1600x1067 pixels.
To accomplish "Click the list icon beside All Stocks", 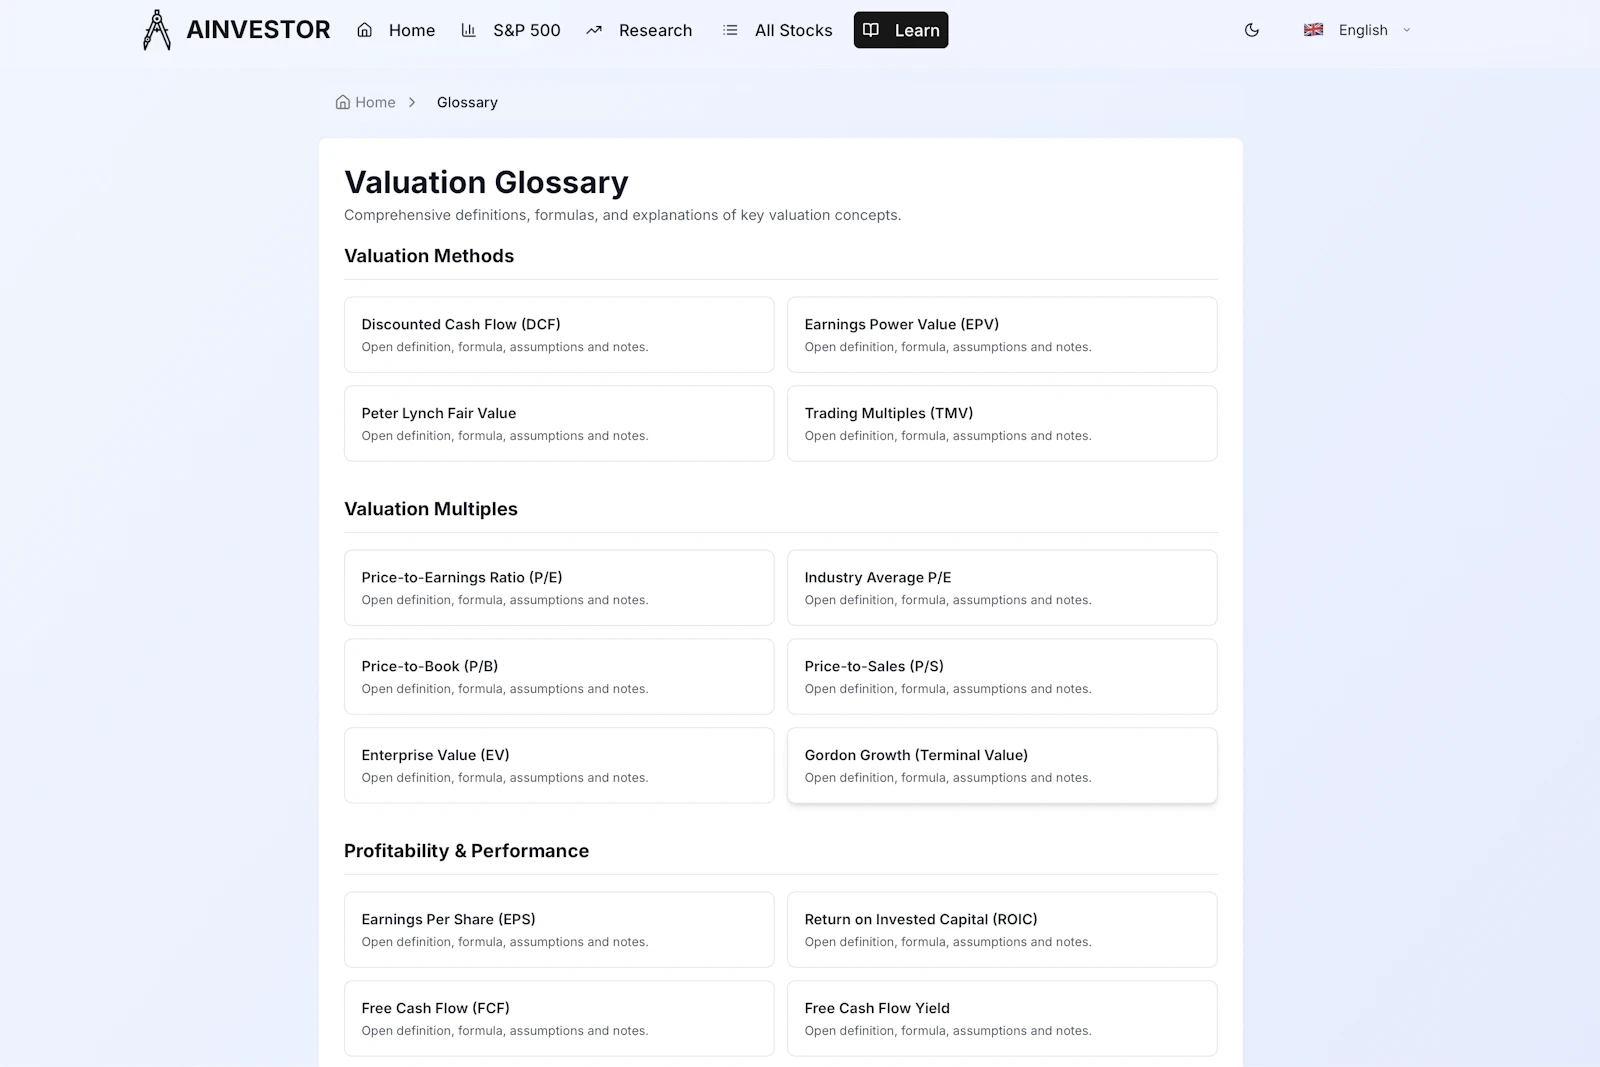I will pos(730,30).
